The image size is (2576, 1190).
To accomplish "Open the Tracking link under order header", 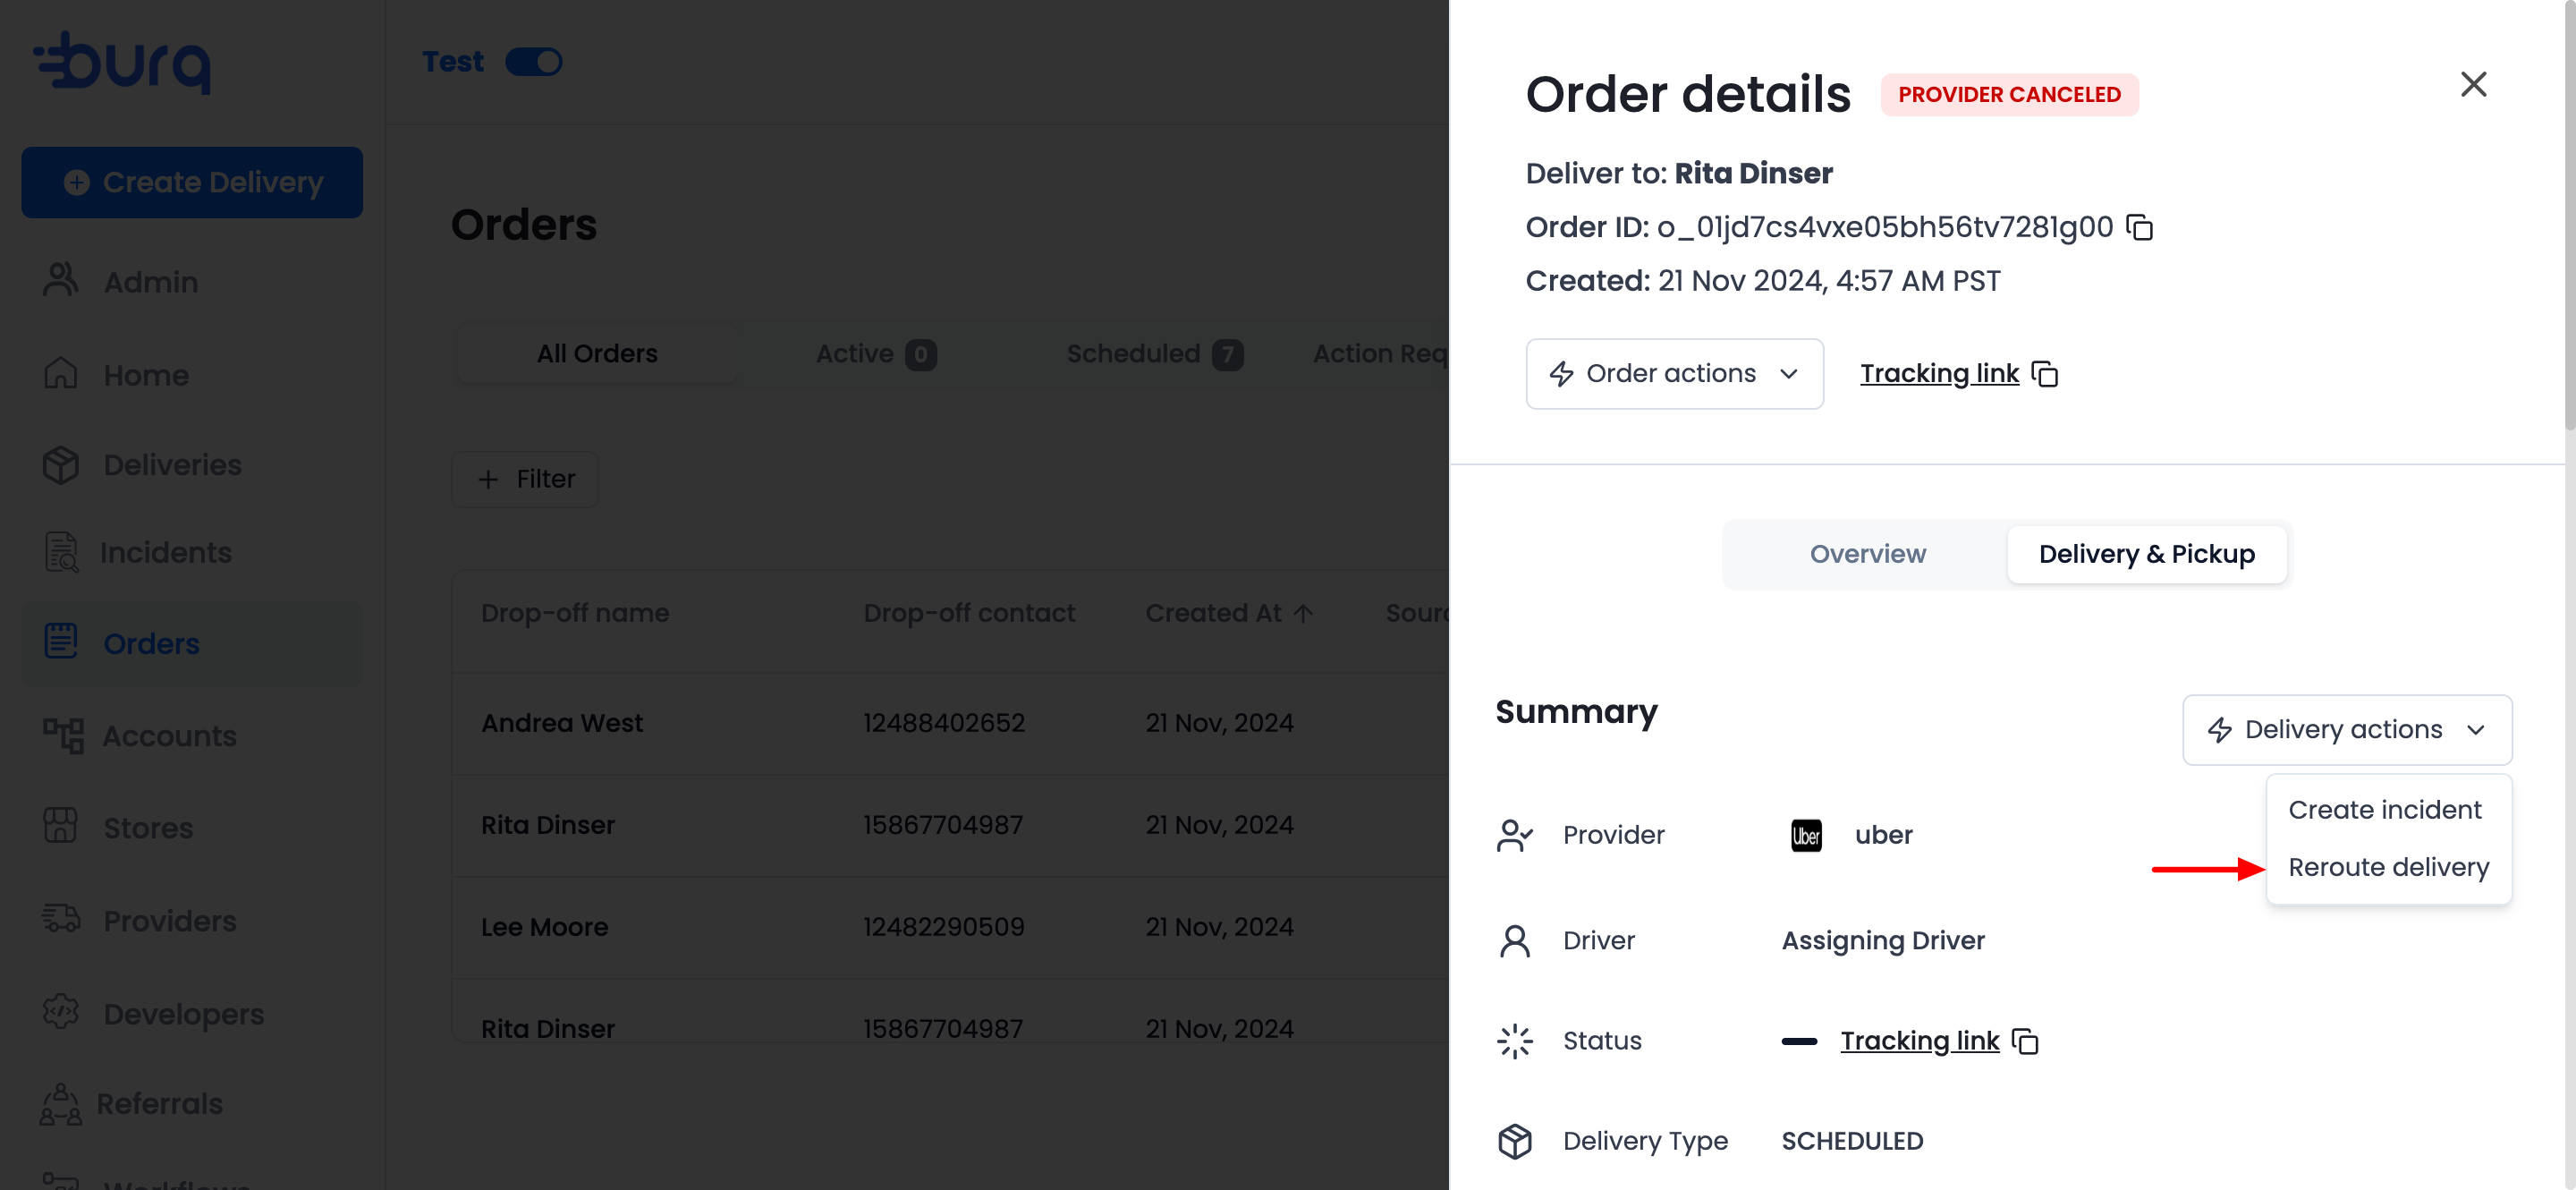I will (x=1939, y=374).
